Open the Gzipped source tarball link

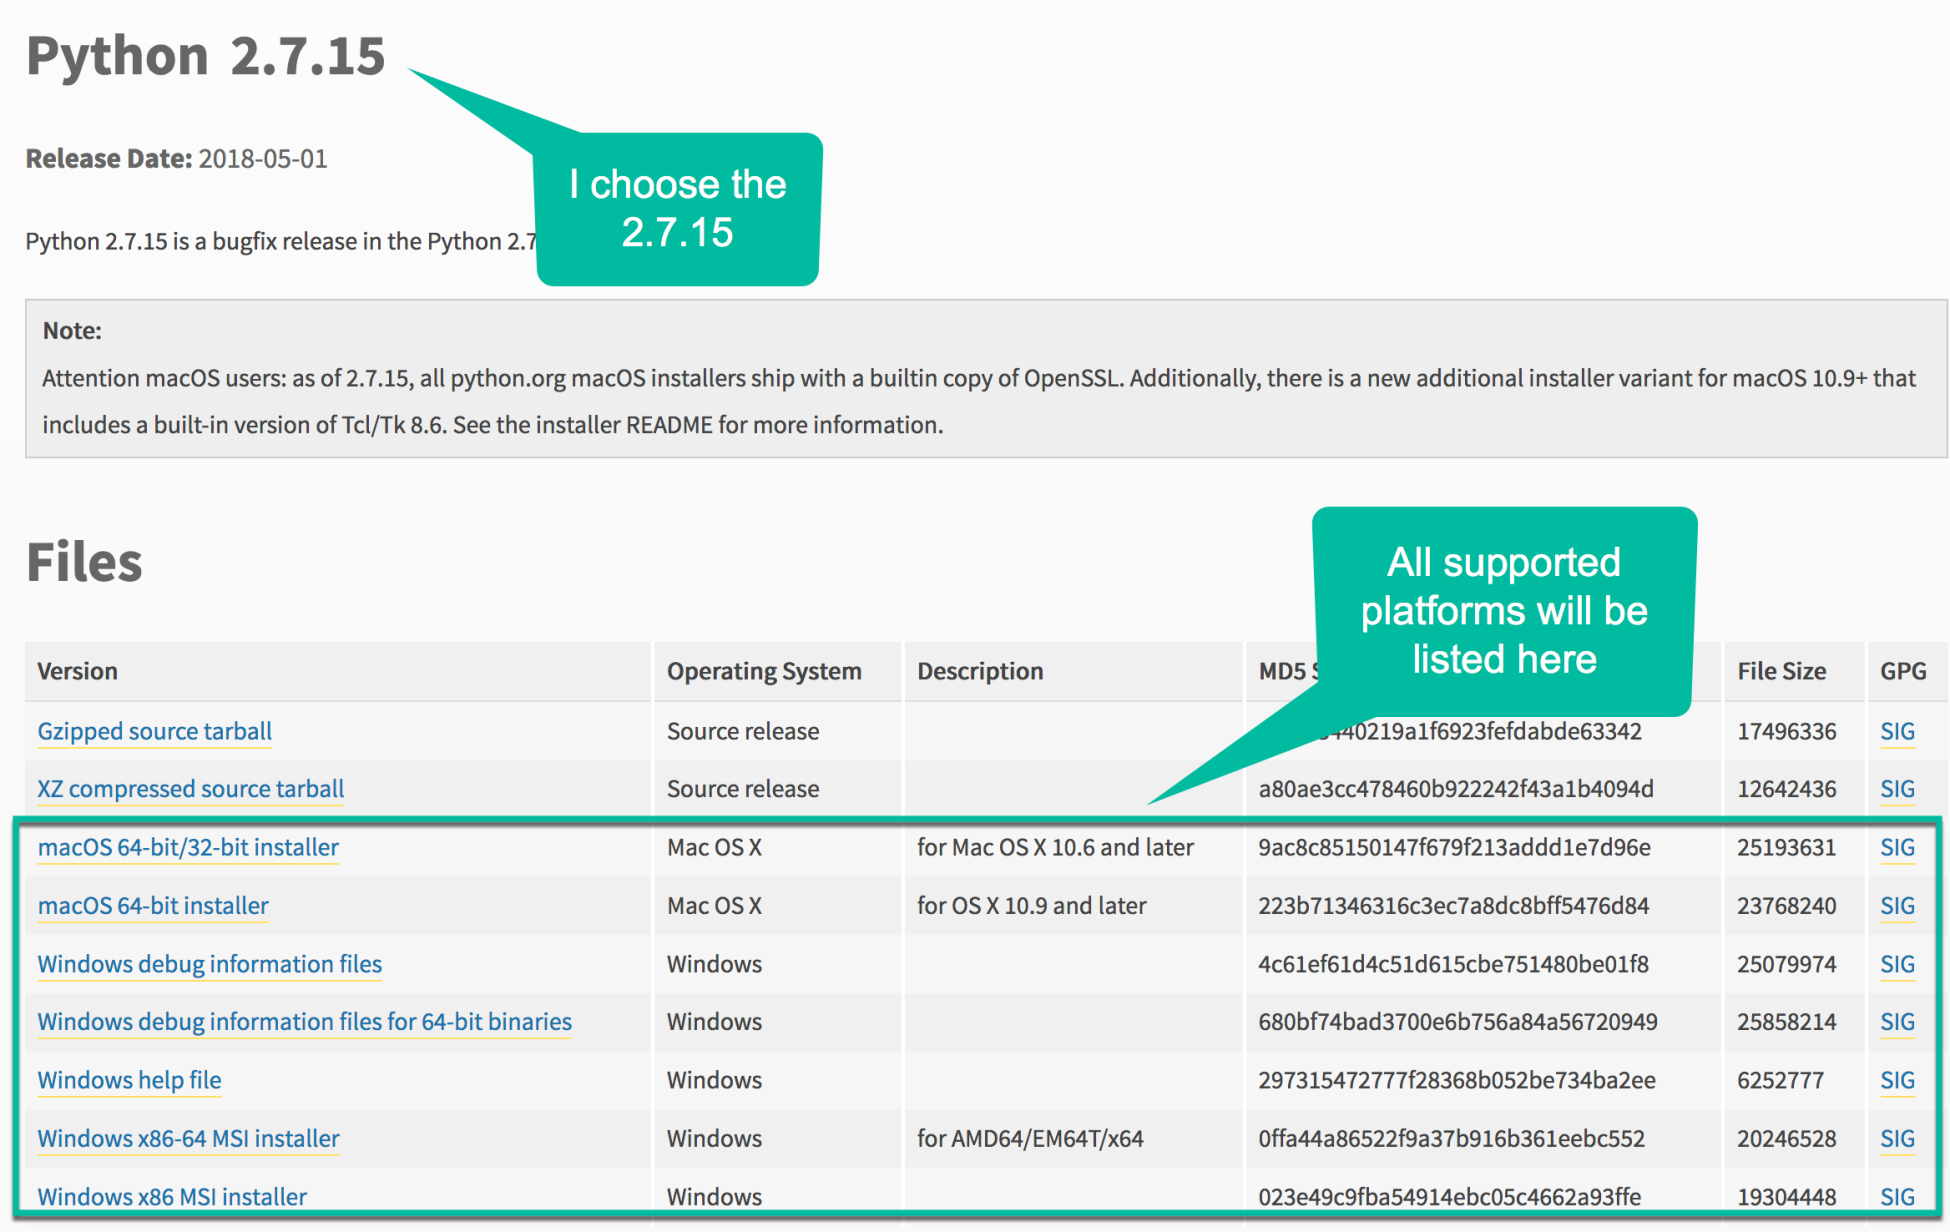(x=154, y=731)
